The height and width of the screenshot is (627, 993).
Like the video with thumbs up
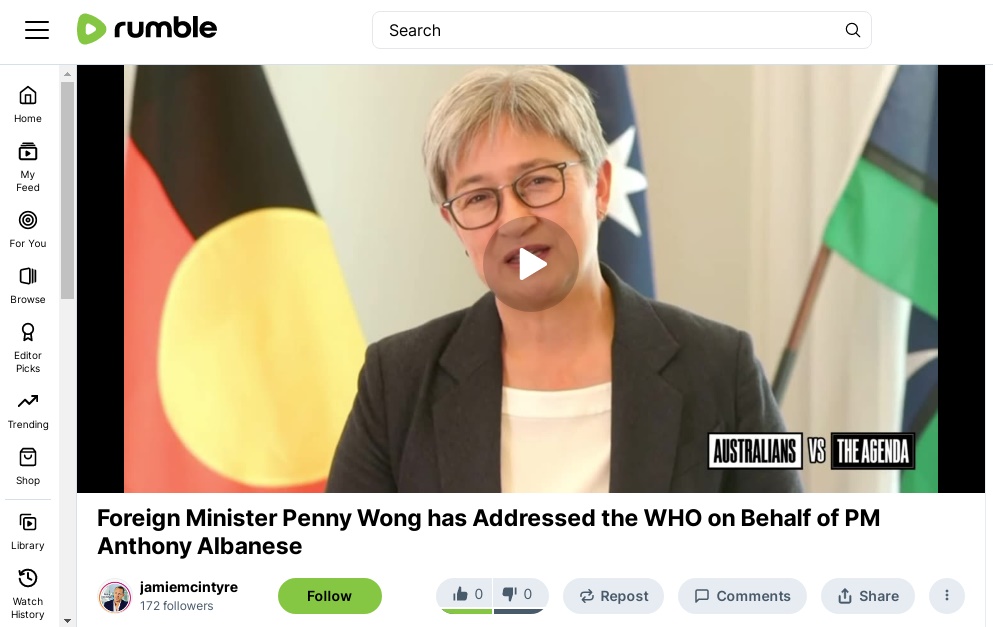465,595
